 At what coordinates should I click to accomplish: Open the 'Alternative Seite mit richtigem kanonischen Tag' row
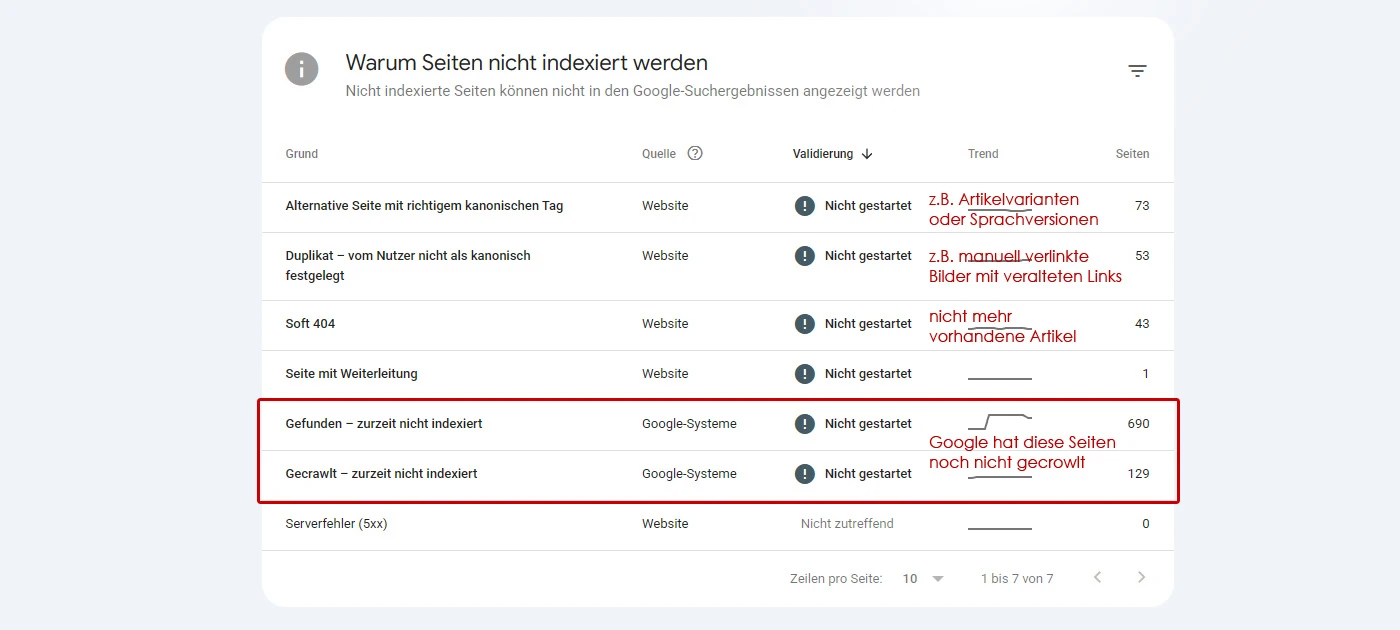coord(718,206)
